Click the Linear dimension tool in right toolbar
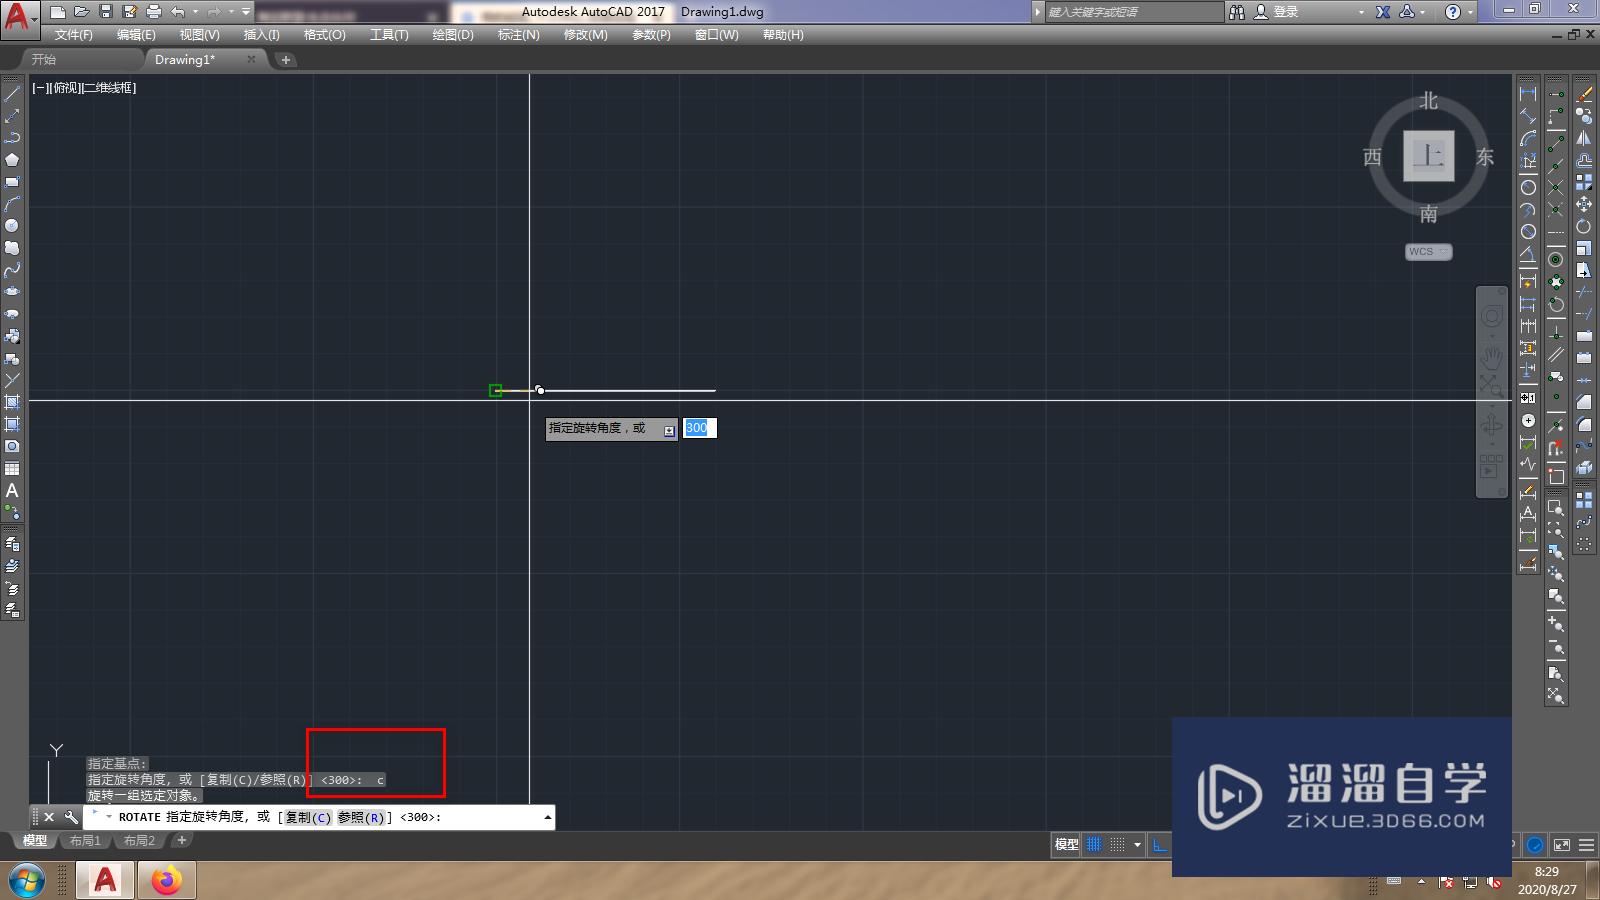 [x=1528, y=93]
